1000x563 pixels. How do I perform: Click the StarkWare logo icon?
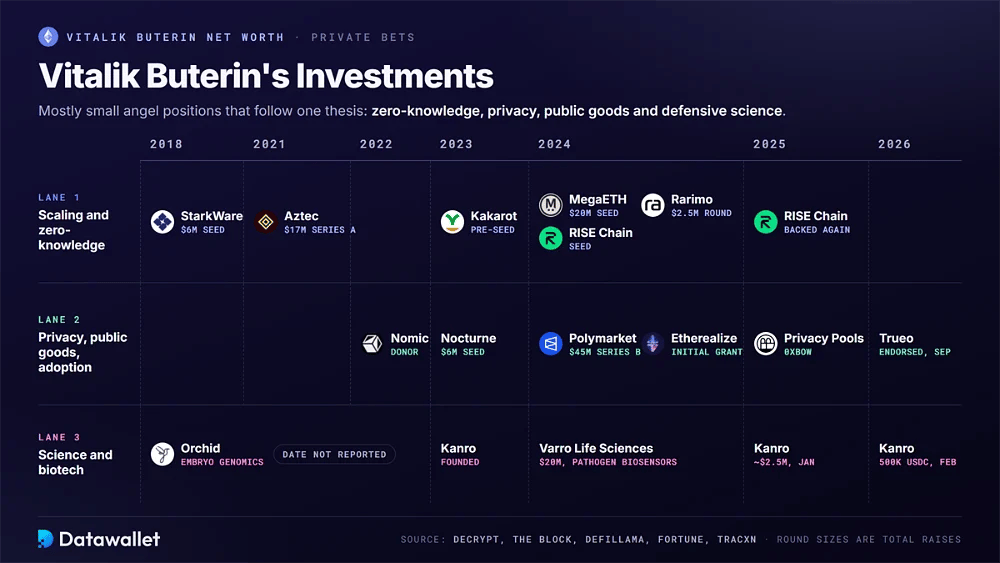(162, 222)
